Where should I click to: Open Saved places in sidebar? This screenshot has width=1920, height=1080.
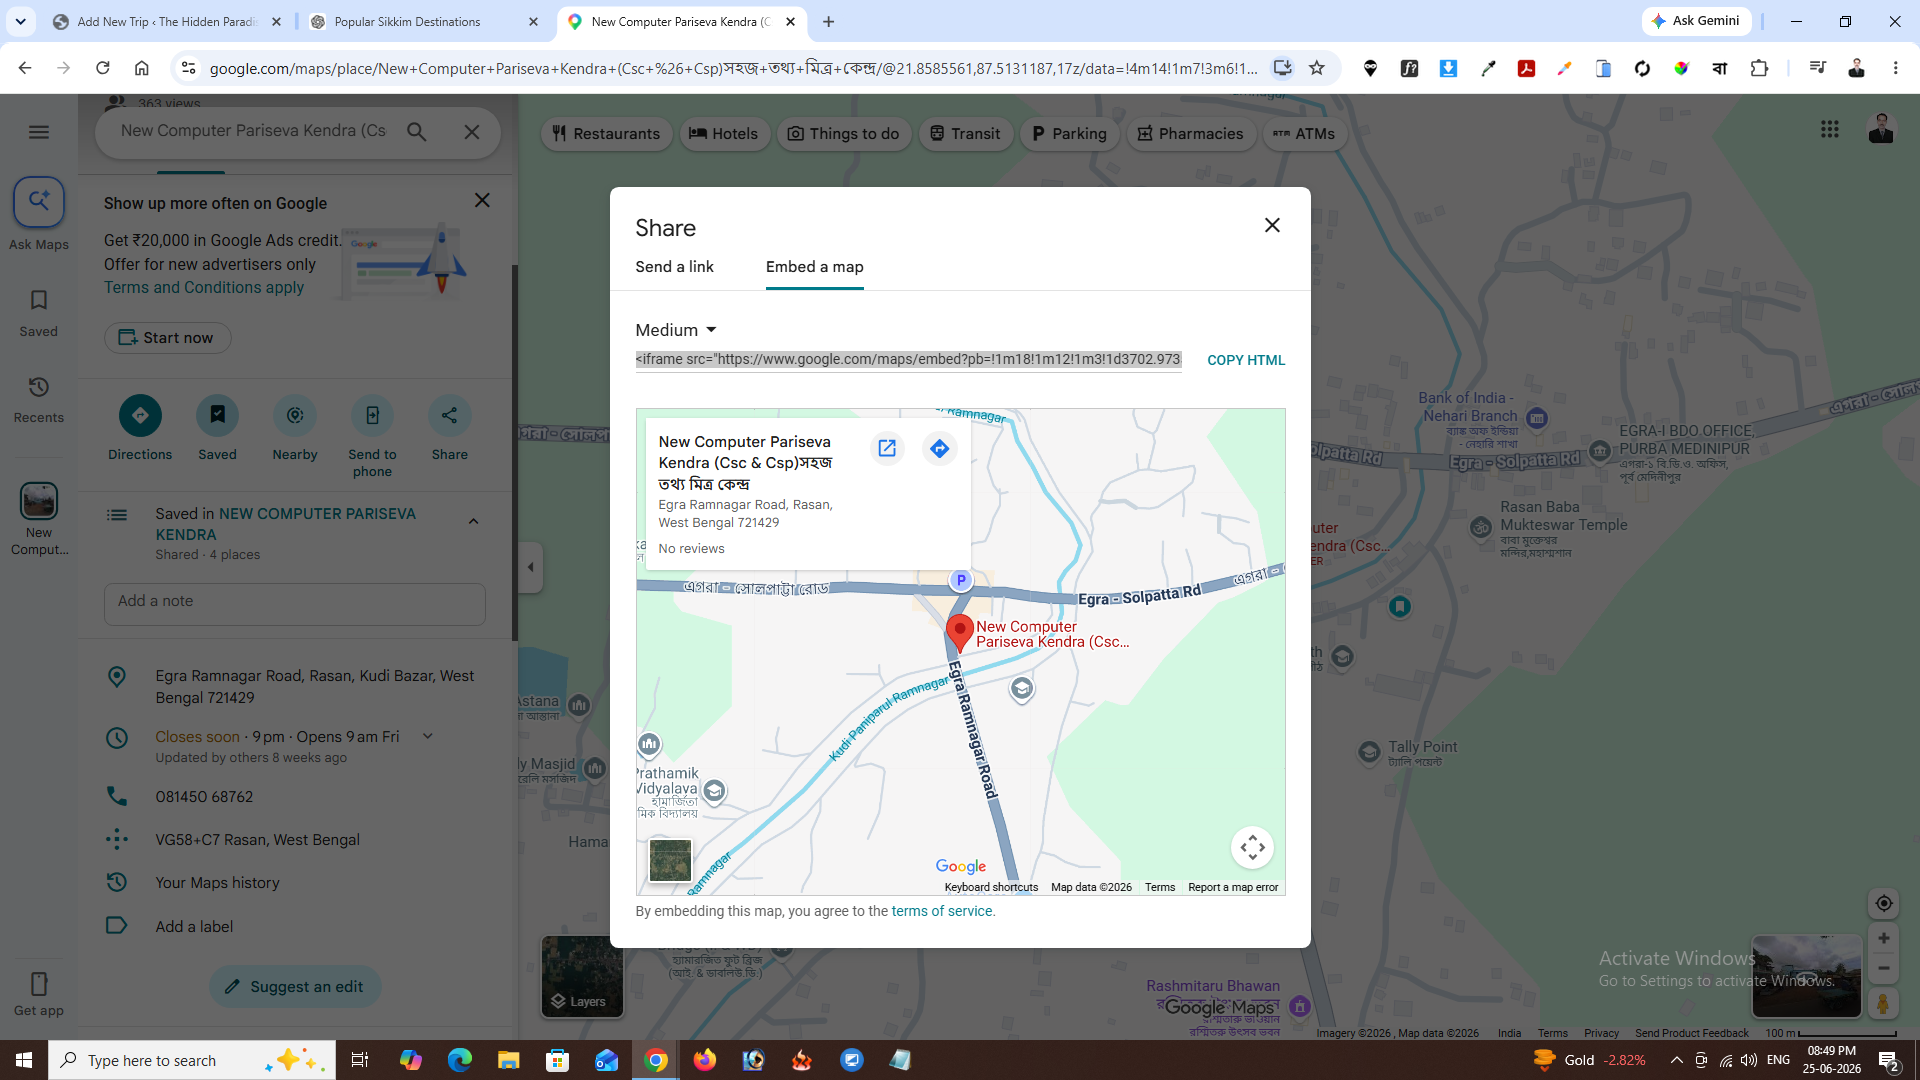[x=39, y=313]
